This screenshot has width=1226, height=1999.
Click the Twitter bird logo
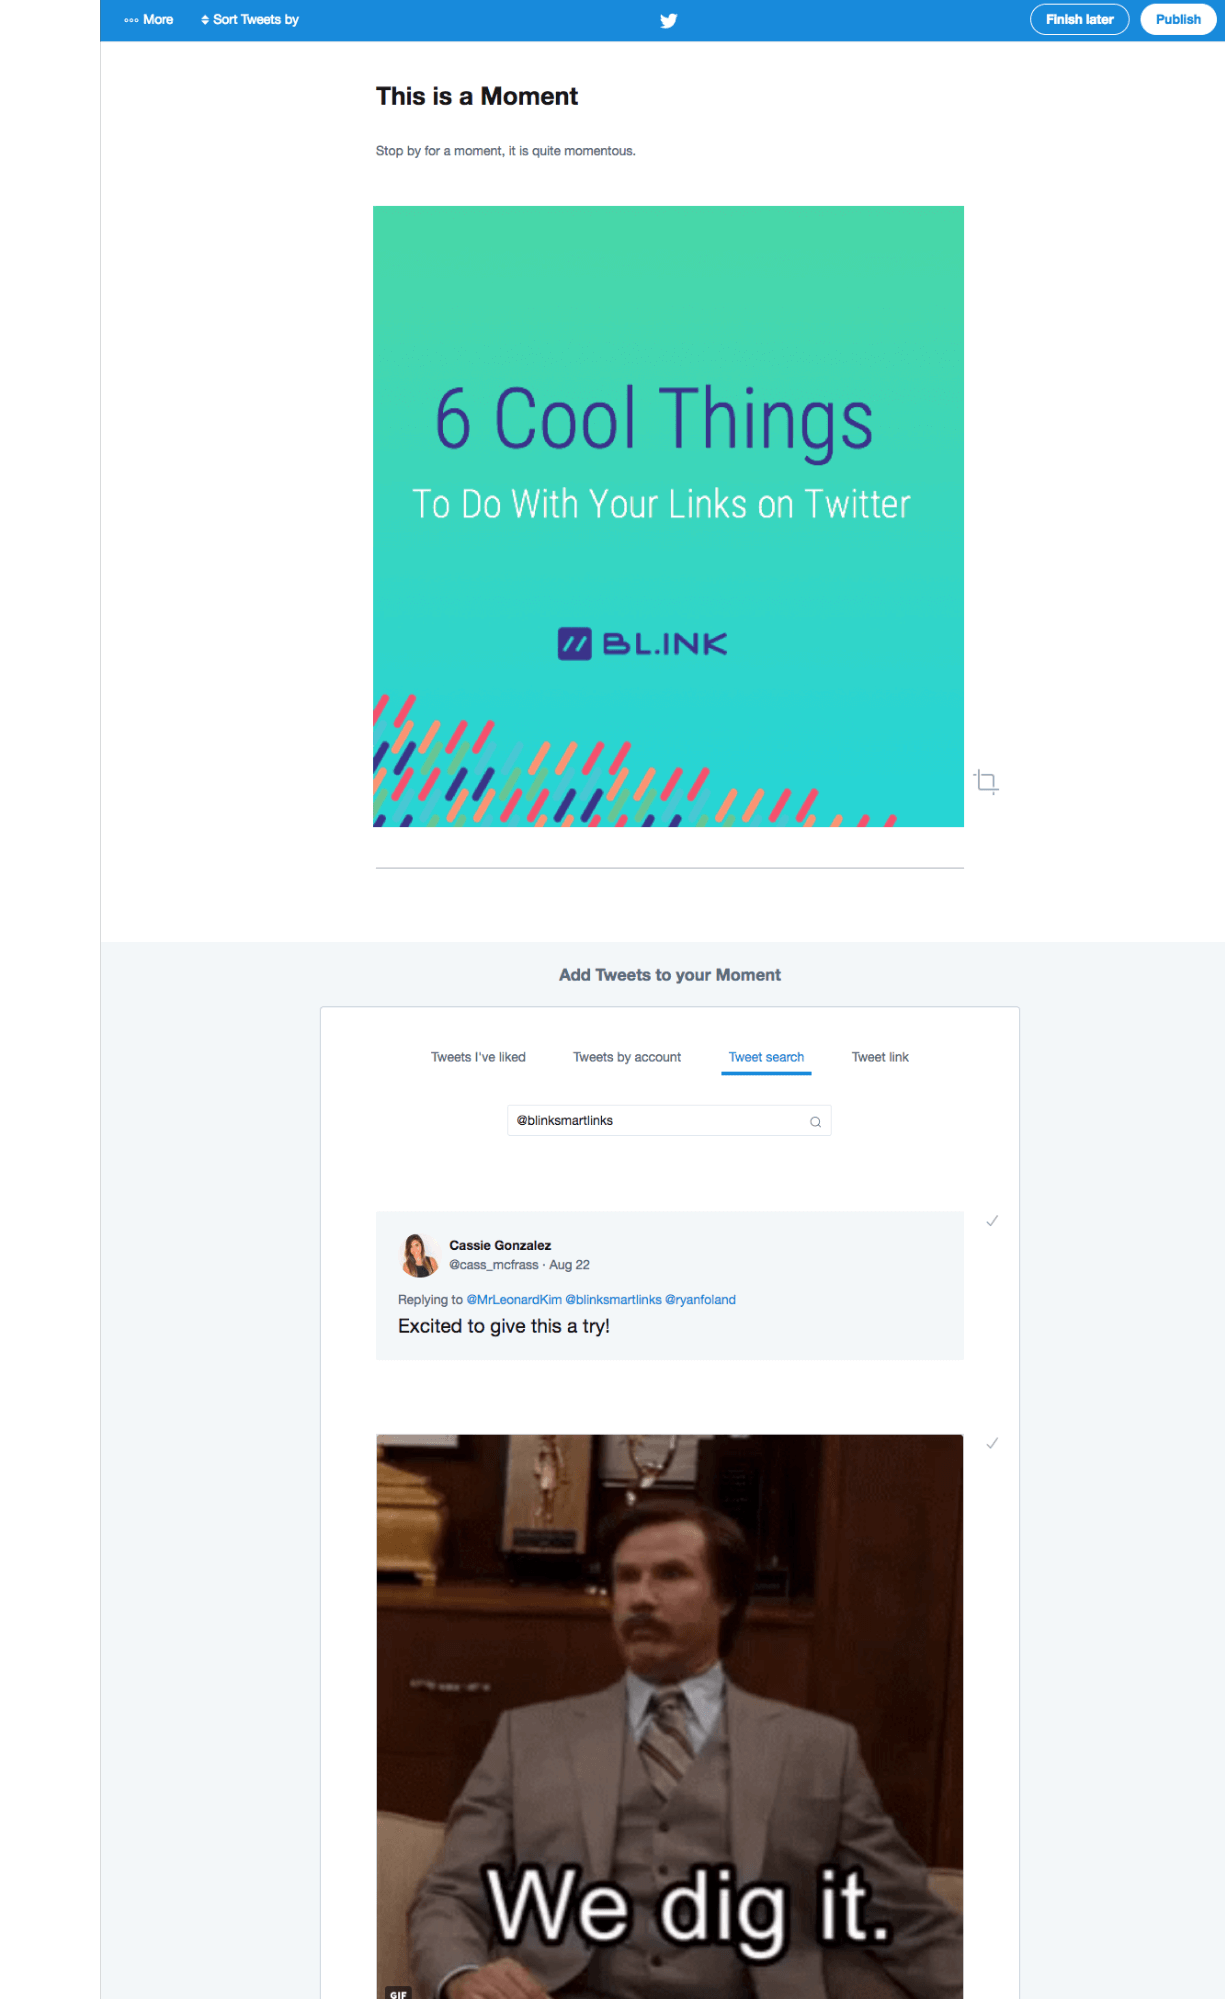tap(669, 20)
